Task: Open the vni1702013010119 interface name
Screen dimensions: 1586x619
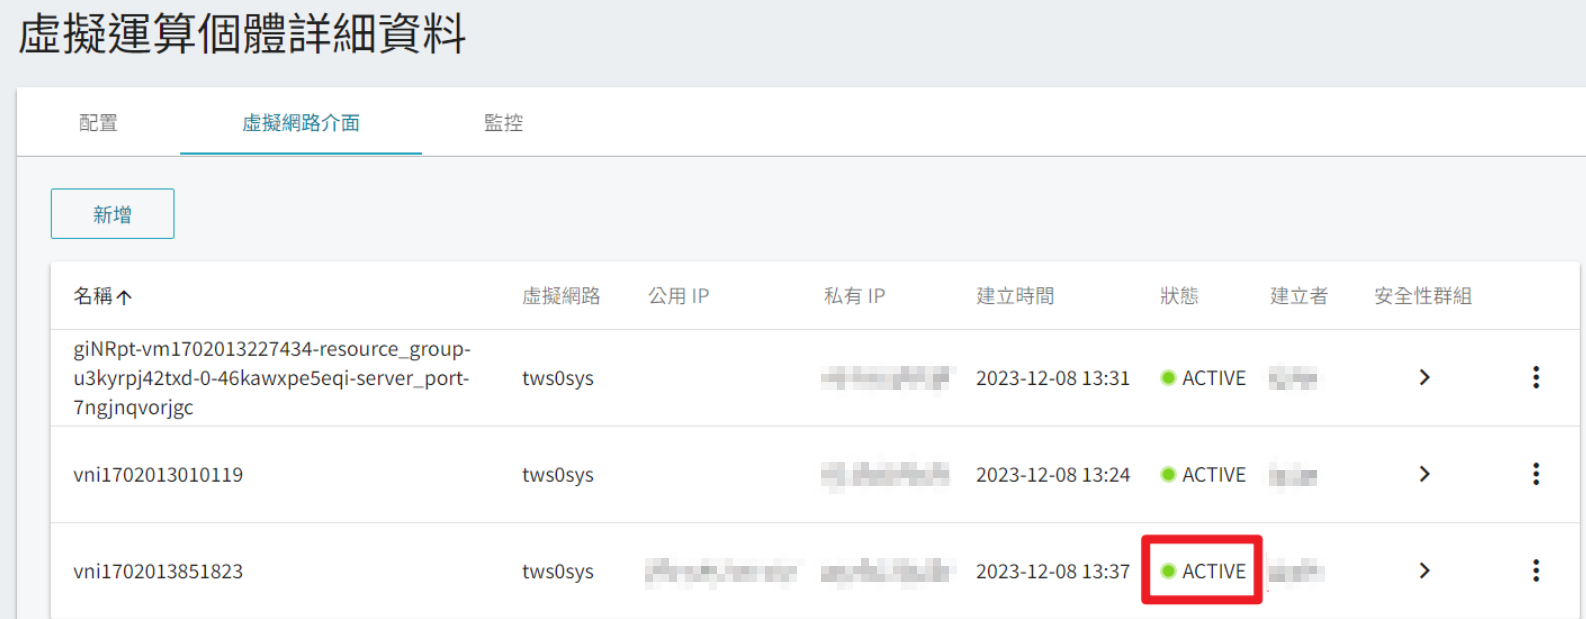Action: click(158, 474)
